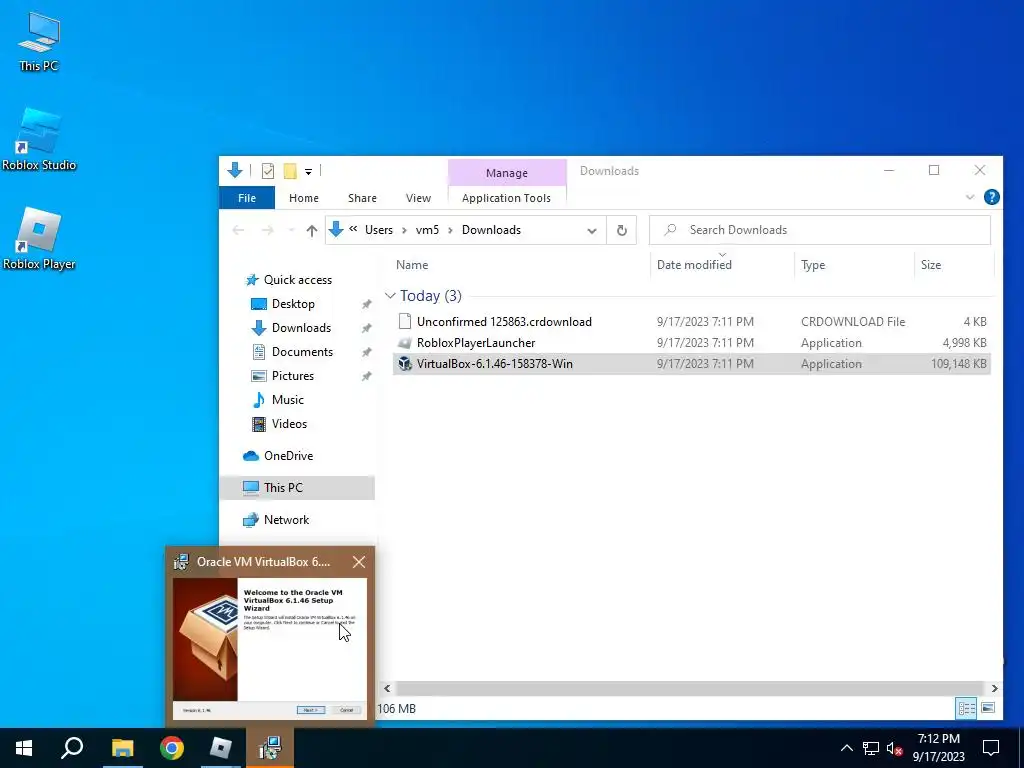1024x768 pixels.
Task: Click the Properties quick access toolbar icon
Action: click(268, 171)
